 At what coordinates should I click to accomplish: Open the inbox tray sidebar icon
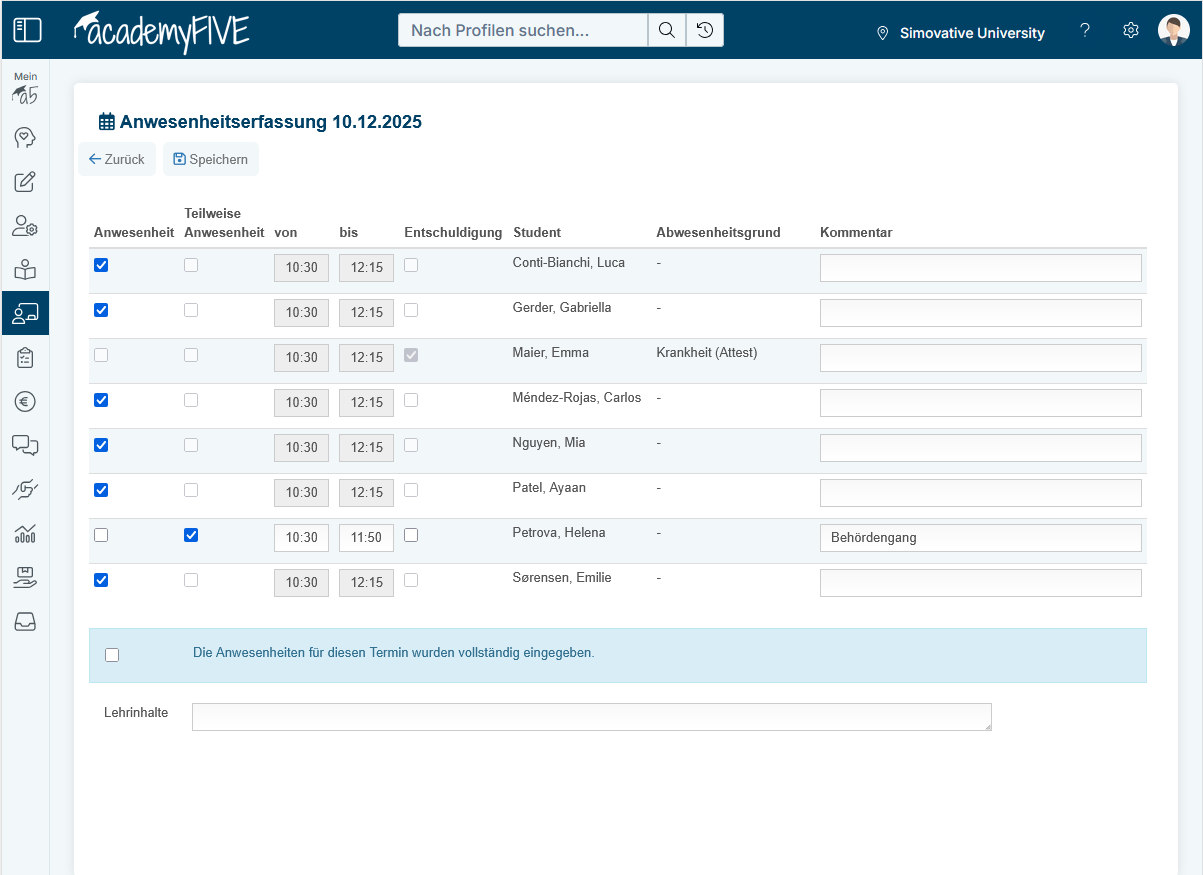click(25, 622)
